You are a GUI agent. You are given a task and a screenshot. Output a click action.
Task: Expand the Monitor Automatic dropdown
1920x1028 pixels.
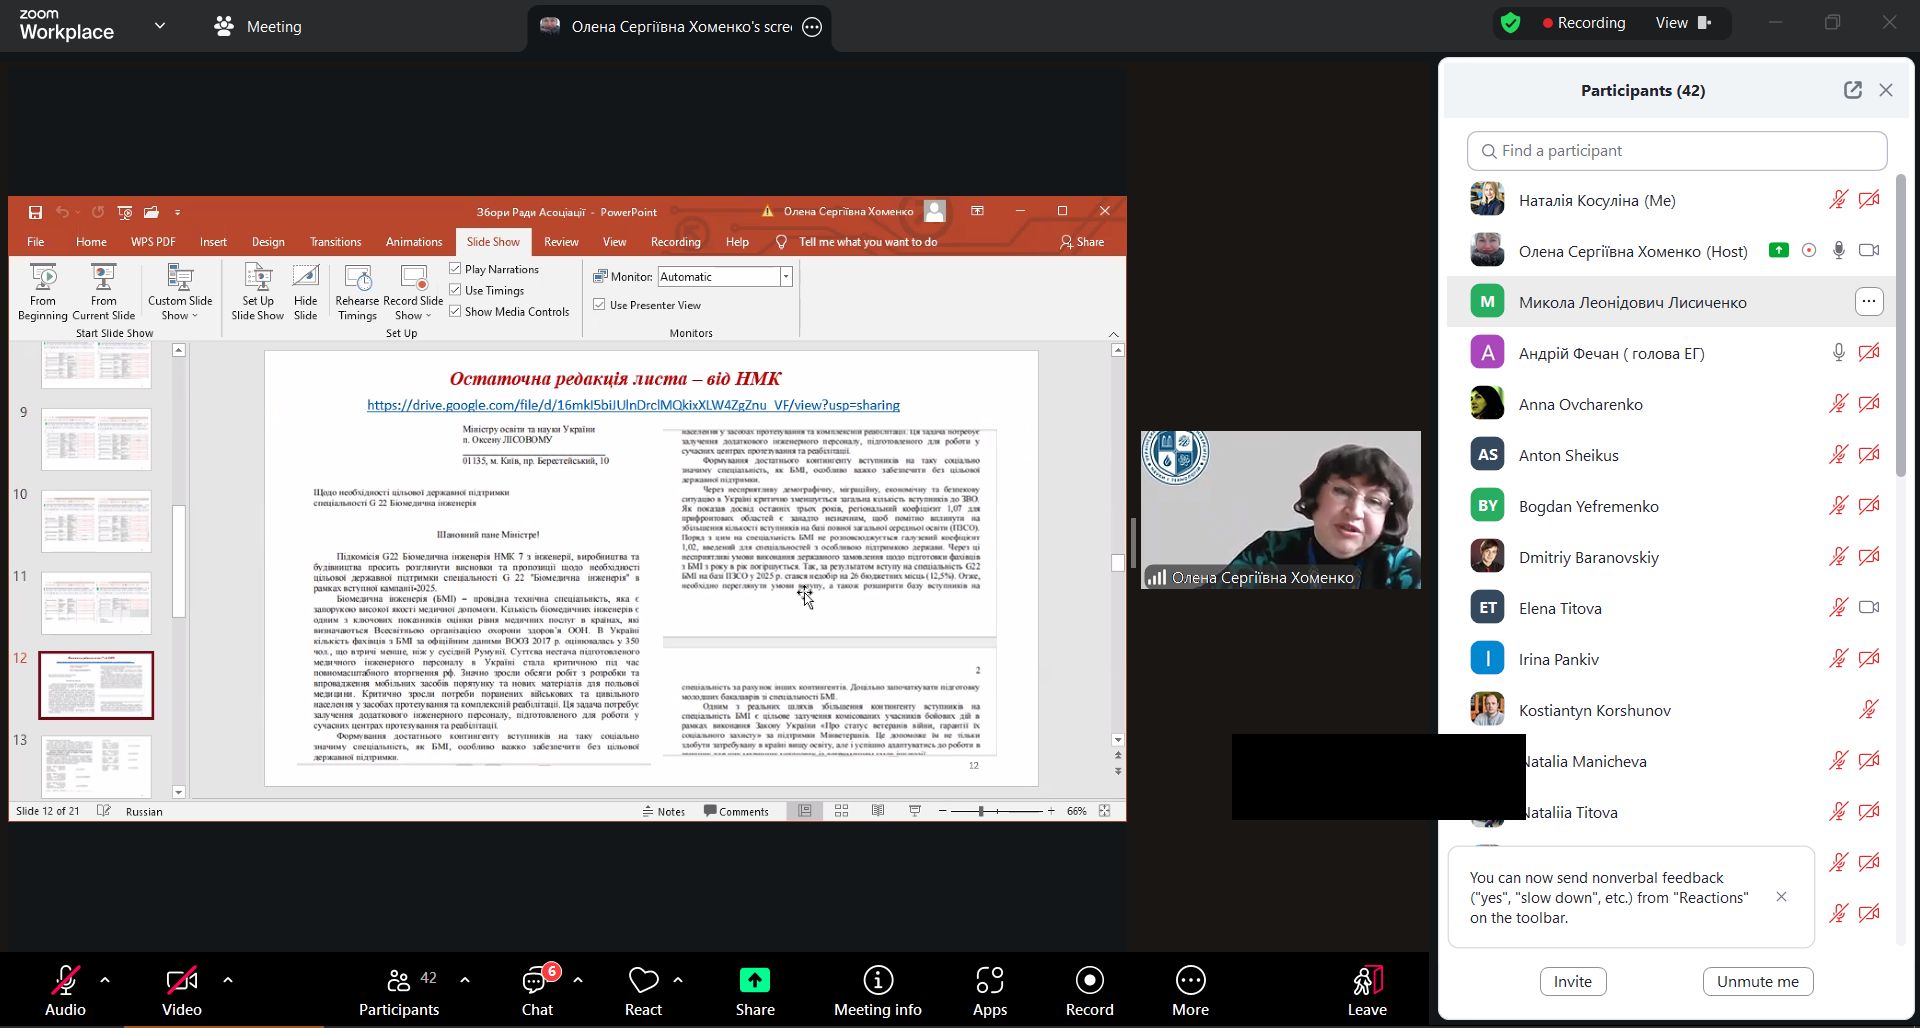(786, 277)
